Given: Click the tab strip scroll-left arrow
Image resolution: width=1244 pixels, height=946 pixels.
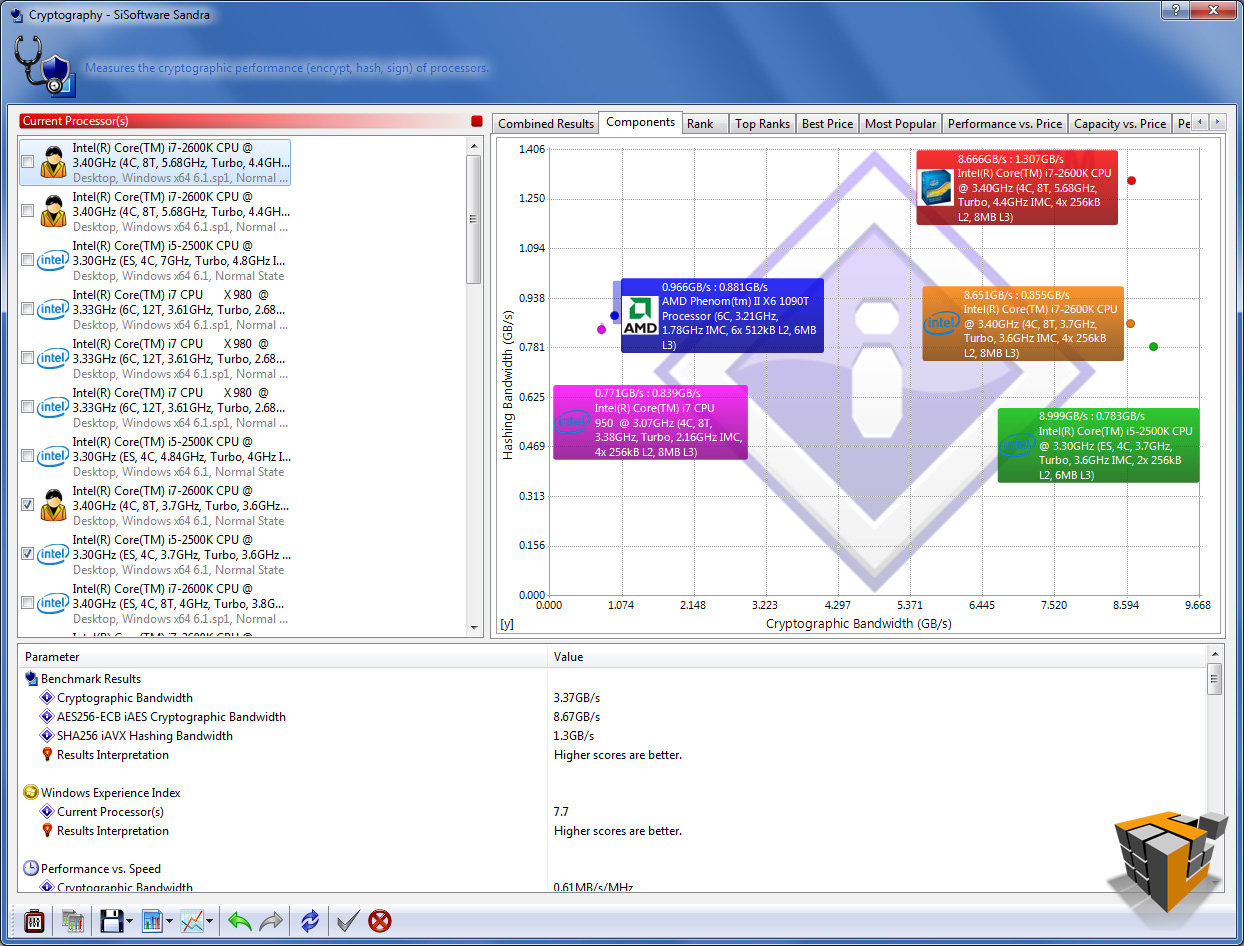Looking at the screenshot, I should (1200, 122).
